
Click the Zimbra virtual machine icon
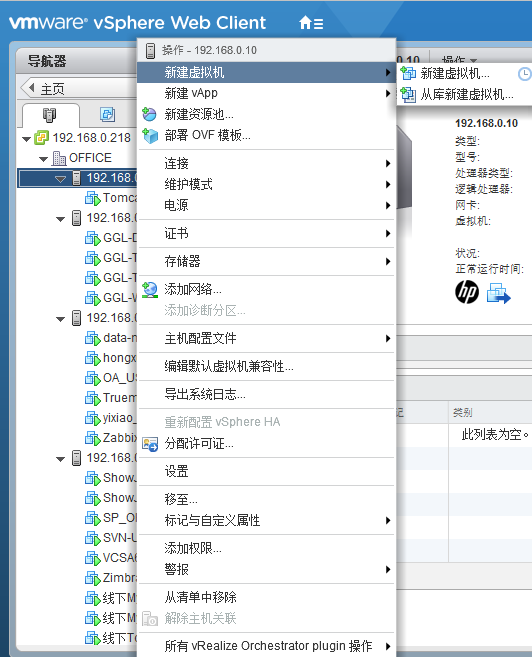click(92, 579)
